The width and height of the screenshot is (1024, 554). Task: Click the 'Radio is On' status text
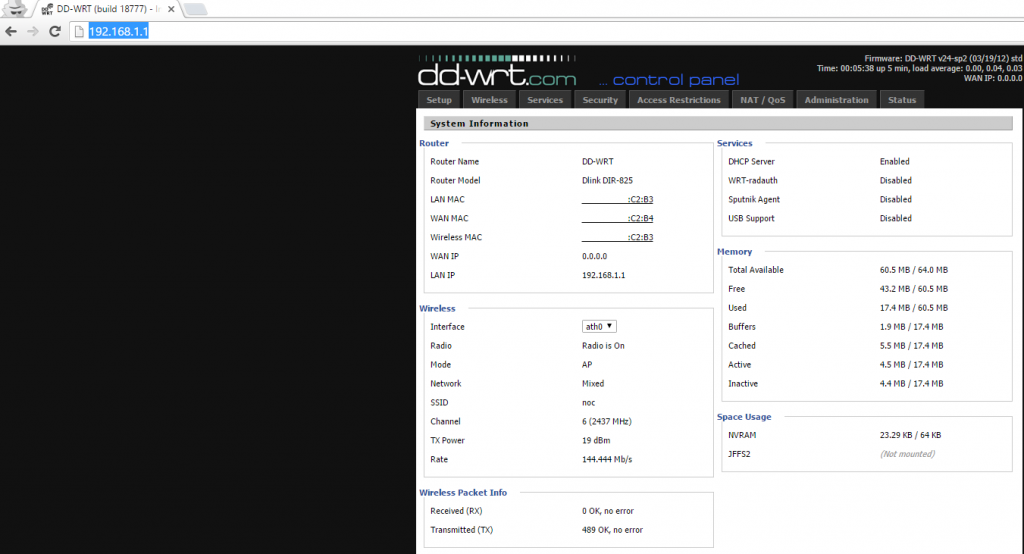pyautogui.click(x=603, y=346)
